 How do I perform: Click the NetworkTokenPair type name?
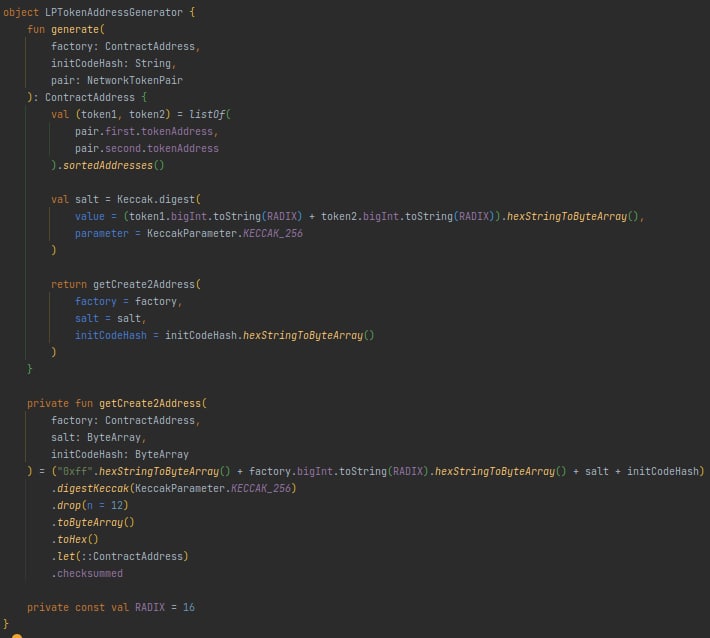[x=135, y=80]
